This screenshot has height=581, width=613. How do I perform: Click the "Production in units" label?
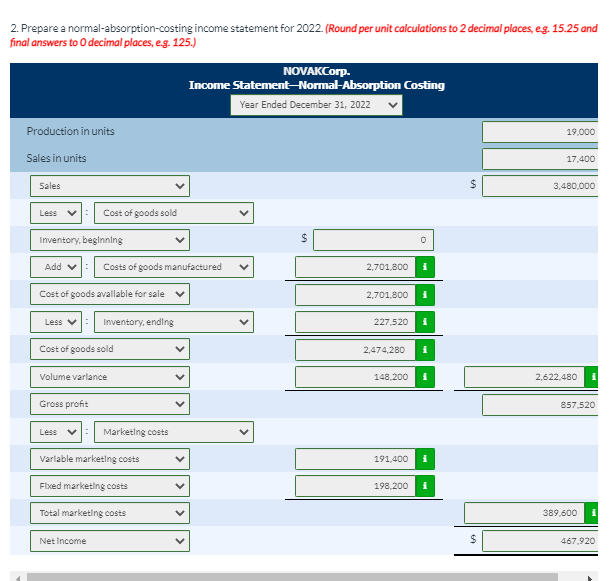[70, 131]
